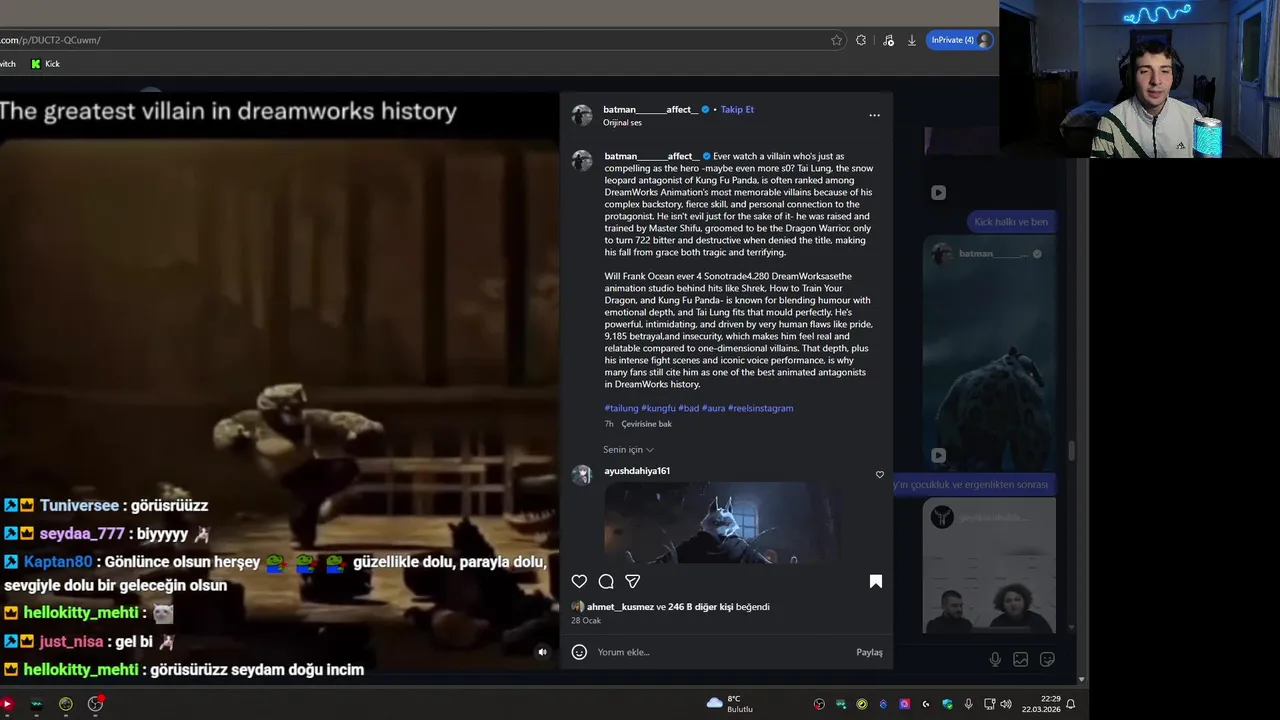
Task: Open the taskbar volume speaker icon
Action: click(x=1006, y=704)
